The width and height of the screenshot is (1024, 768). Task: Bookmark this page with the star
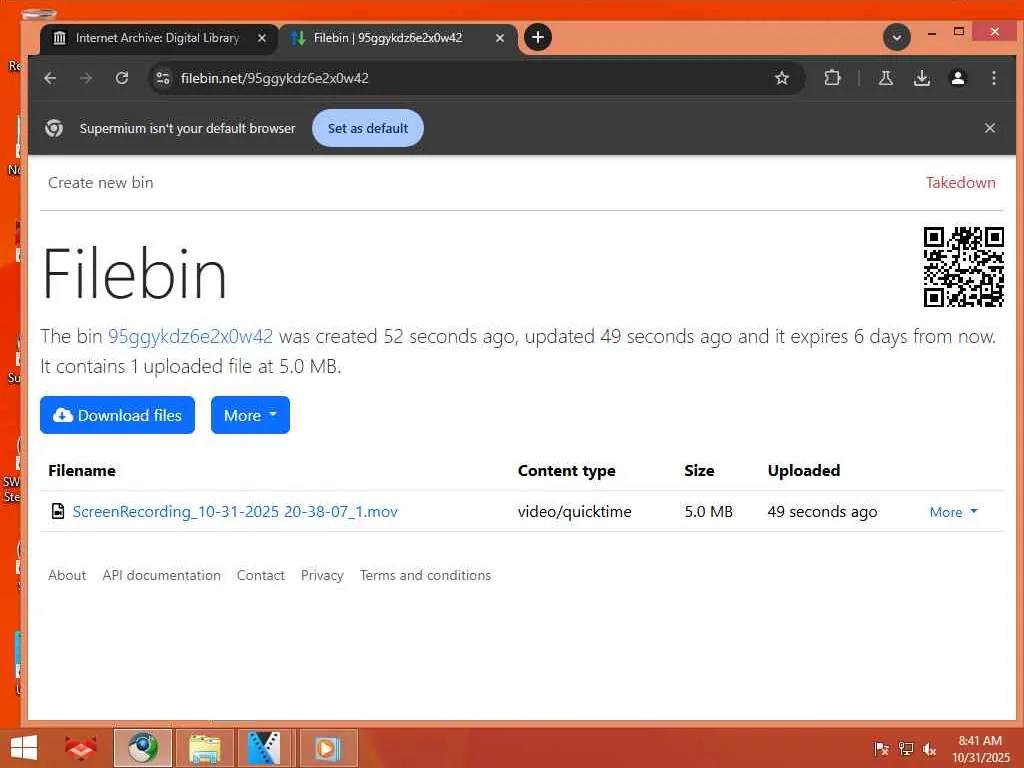782,78
